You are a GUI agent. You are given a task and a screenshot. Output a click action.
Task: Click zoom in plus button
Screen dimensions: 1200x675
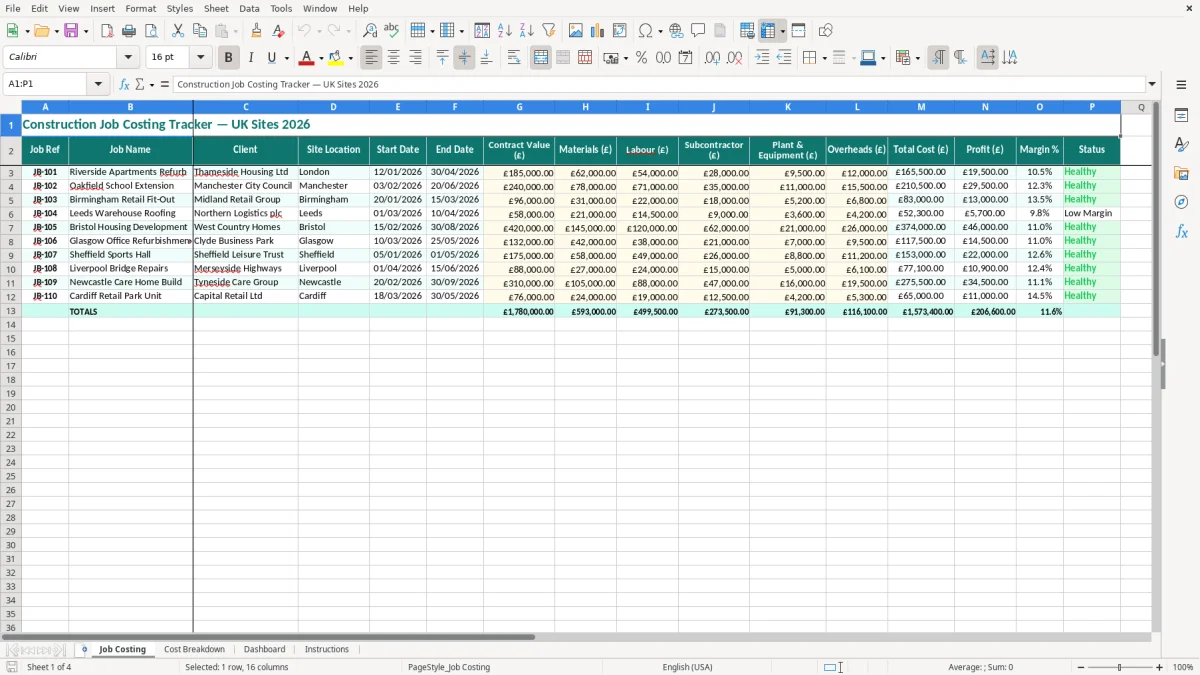pyautogui.click(x=1160, y=667)
